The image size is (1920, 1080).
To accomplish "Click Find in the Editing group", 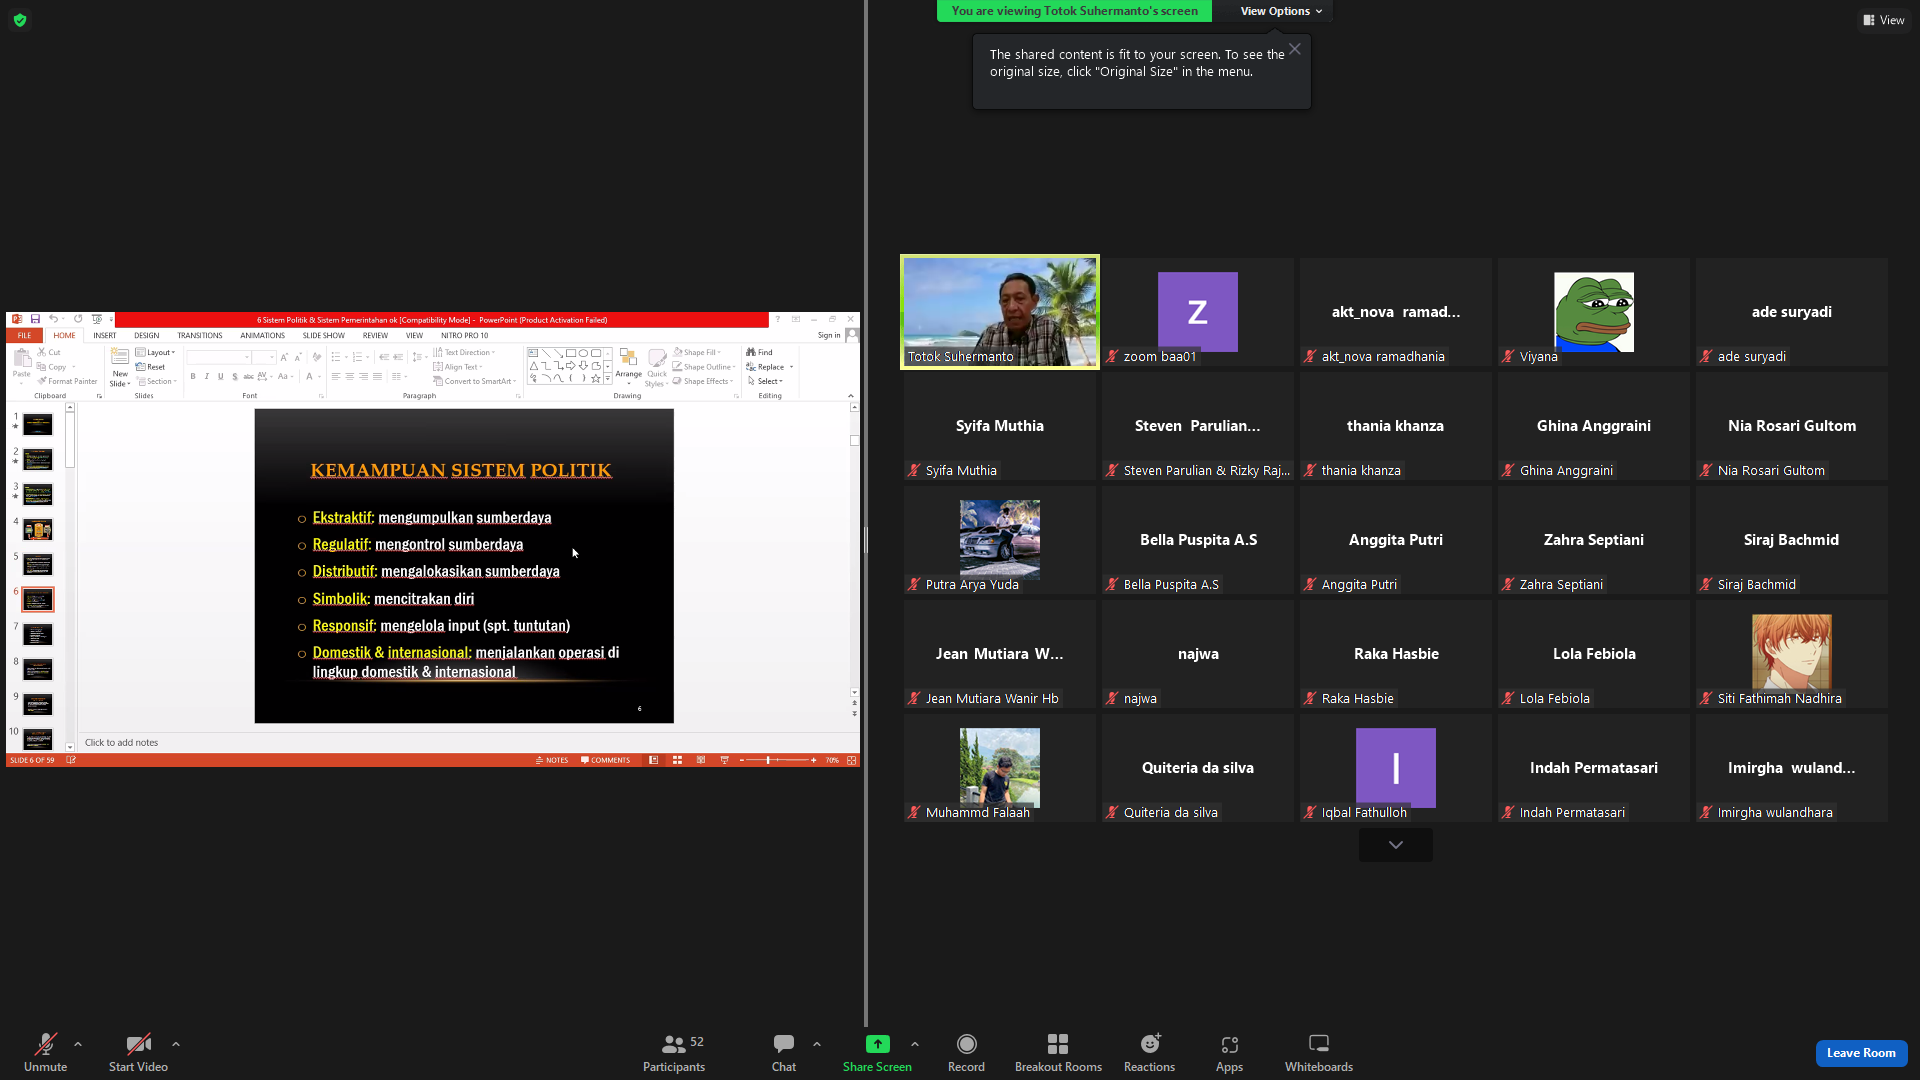I will [760, 353].
